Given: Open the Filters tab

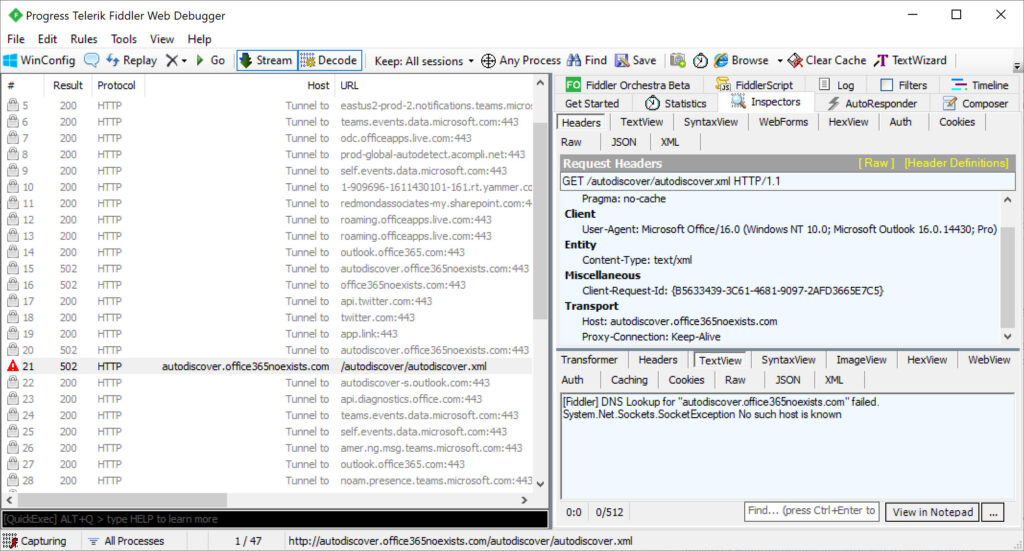Looking at the screenshot, I should [x=904, y=85].
